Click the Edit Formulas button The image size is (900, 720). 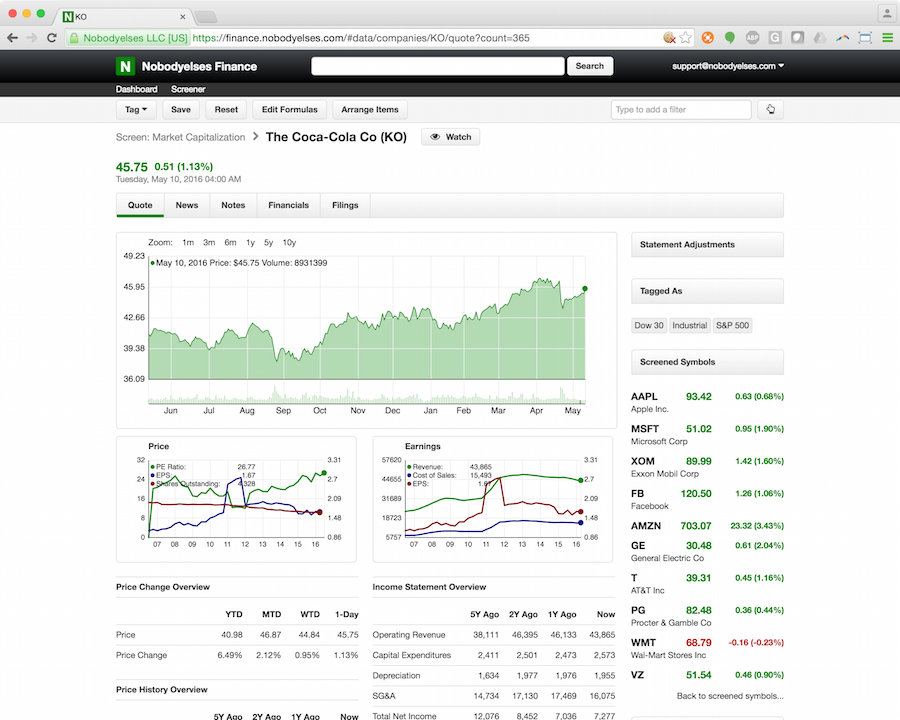(x=289, y=109)
